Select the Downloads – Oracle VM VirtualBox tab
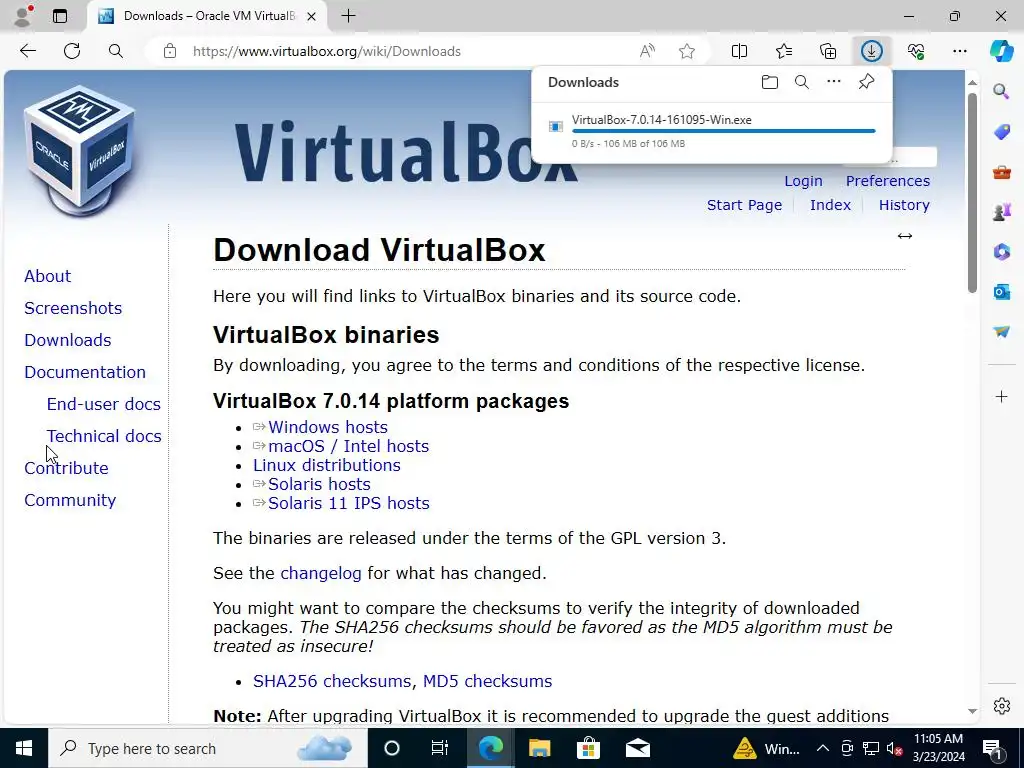 tap(208, 16)
